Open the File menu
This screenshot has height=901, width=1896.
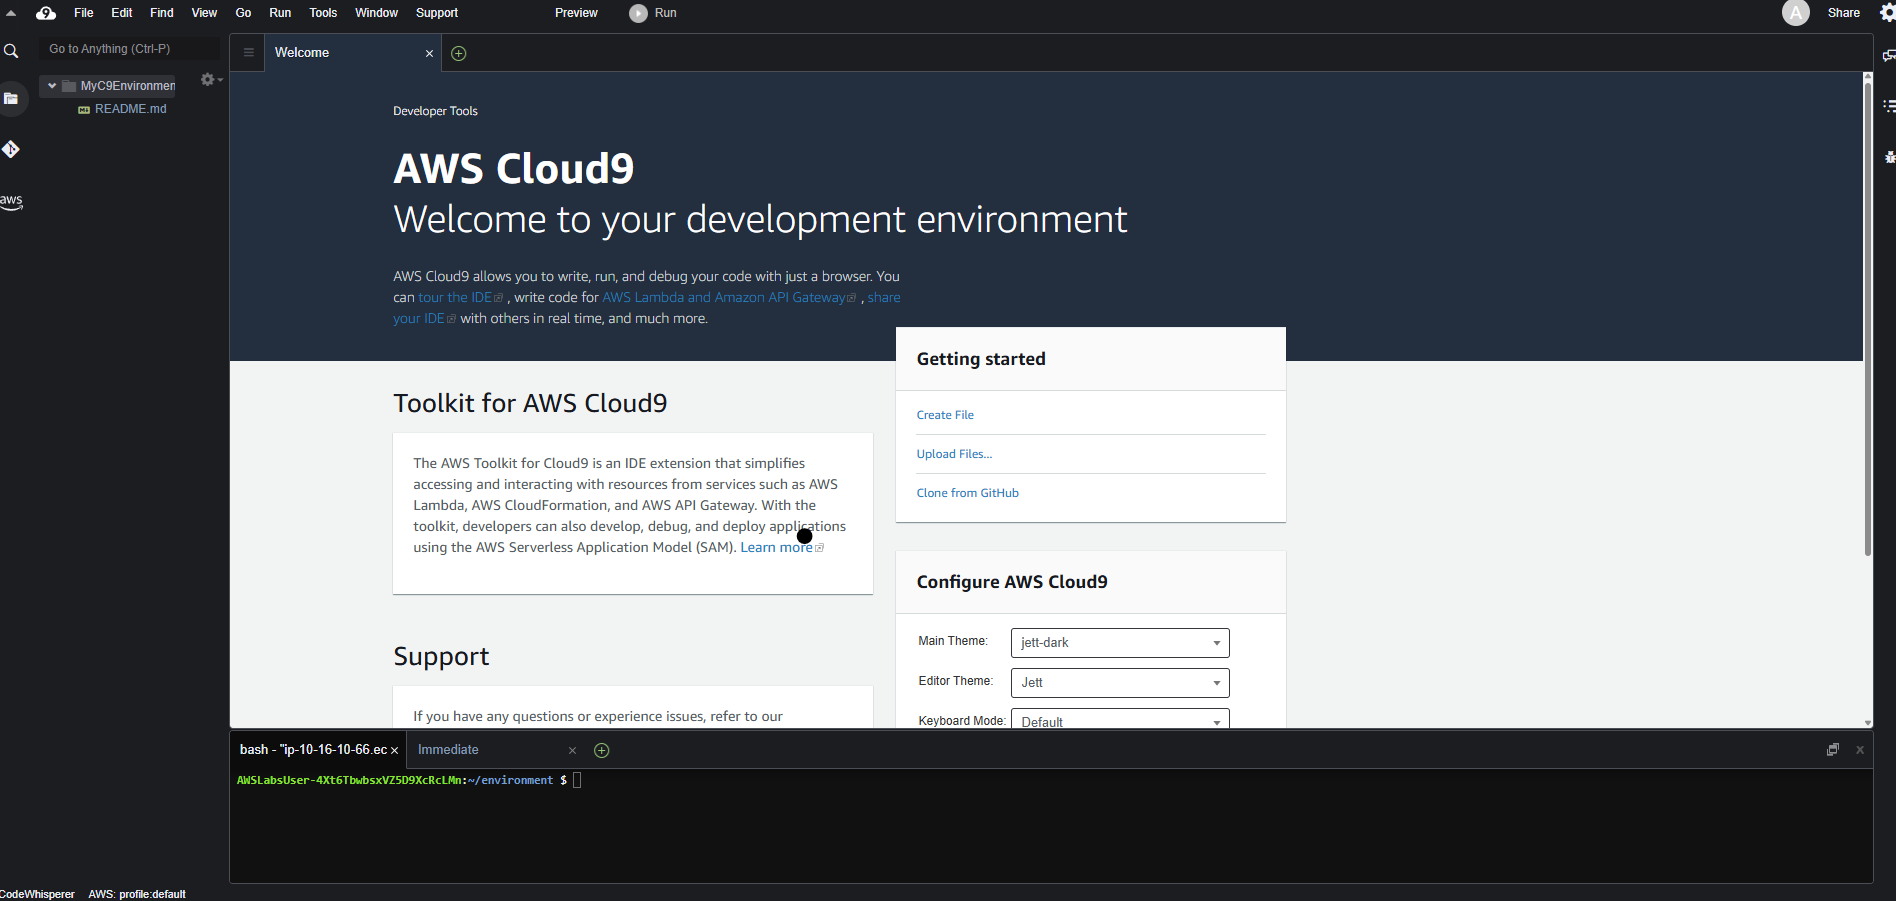pos(84,13)
